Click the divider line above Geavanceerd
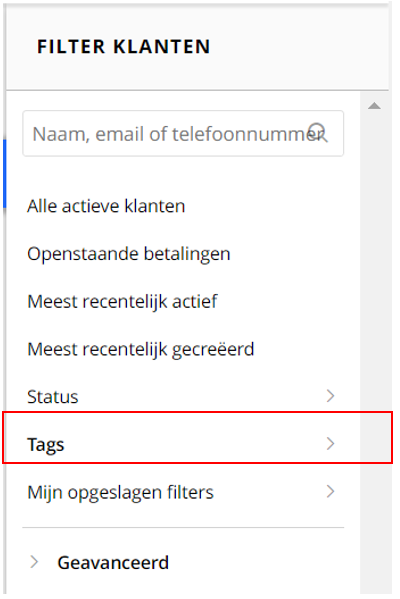The width and height of the screenshot is (400, 599). (183, 528)
